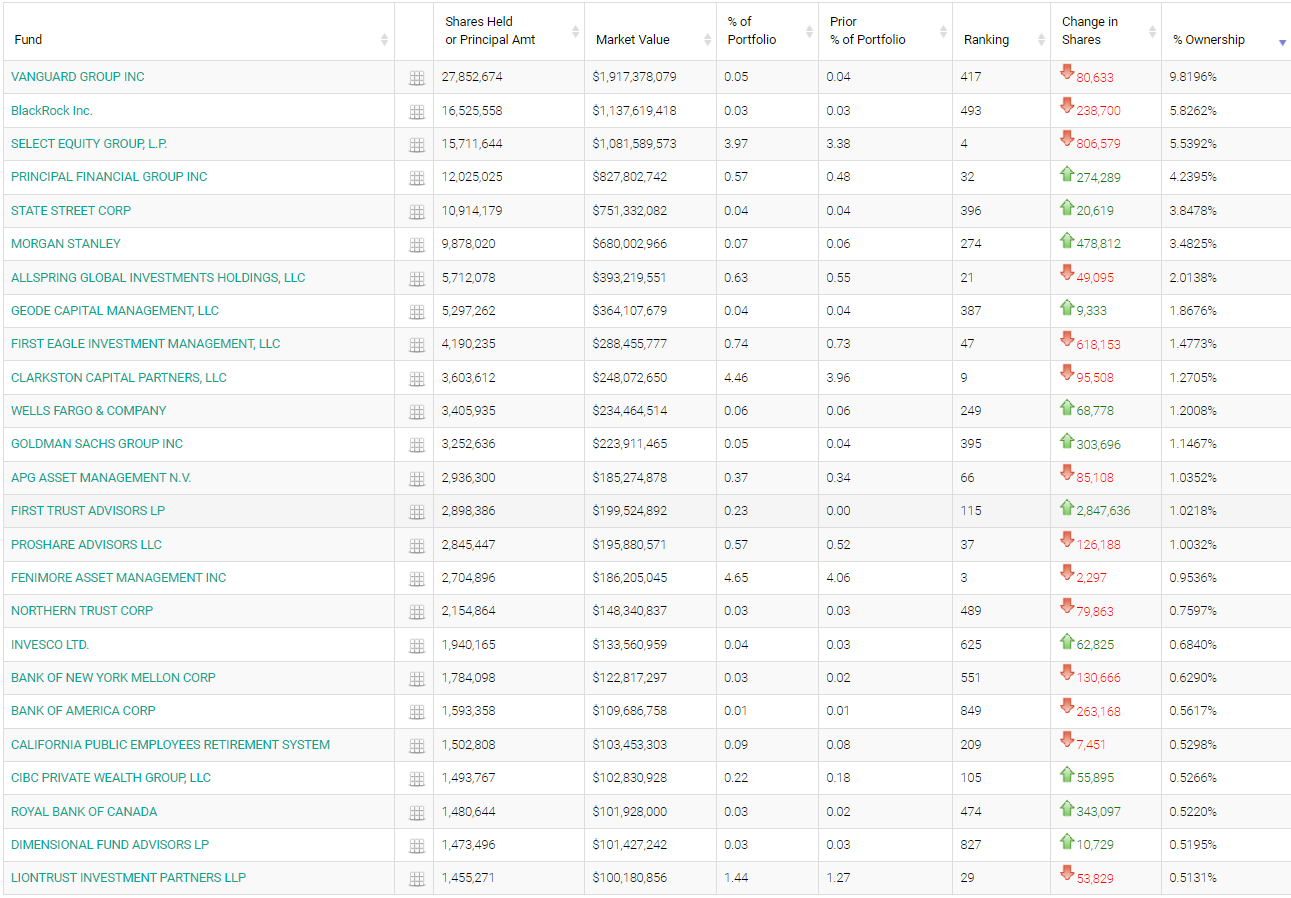1291x898 pixels.
Task: Open grid icon for NORTHERN TRUST CORP
Action: point(417,612)
